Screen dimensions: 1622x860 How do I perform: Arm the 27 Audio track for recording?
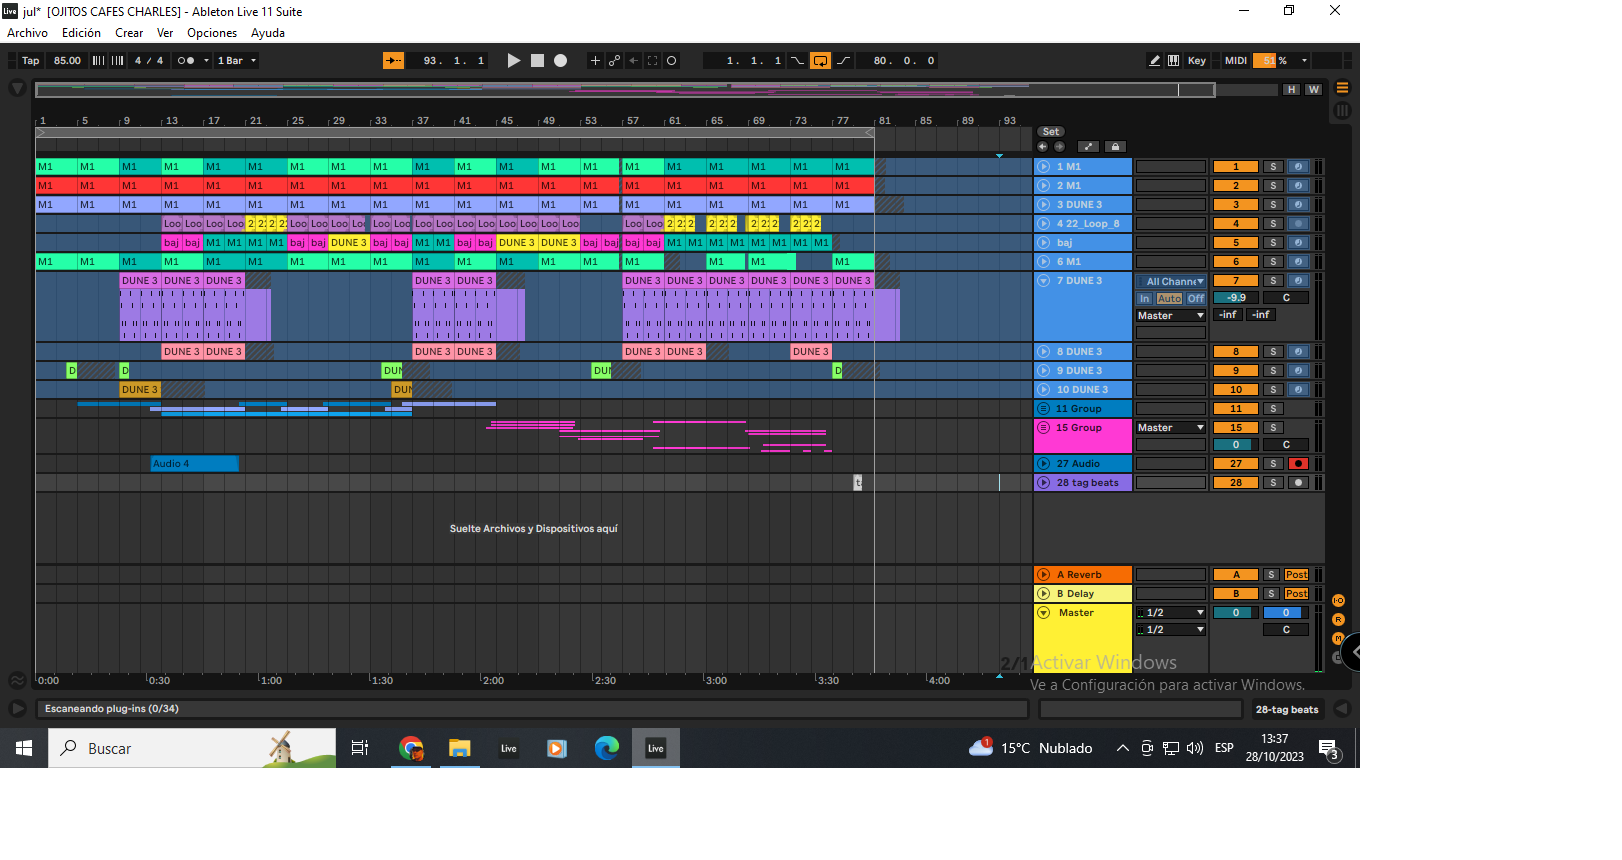click(1298, 464)
